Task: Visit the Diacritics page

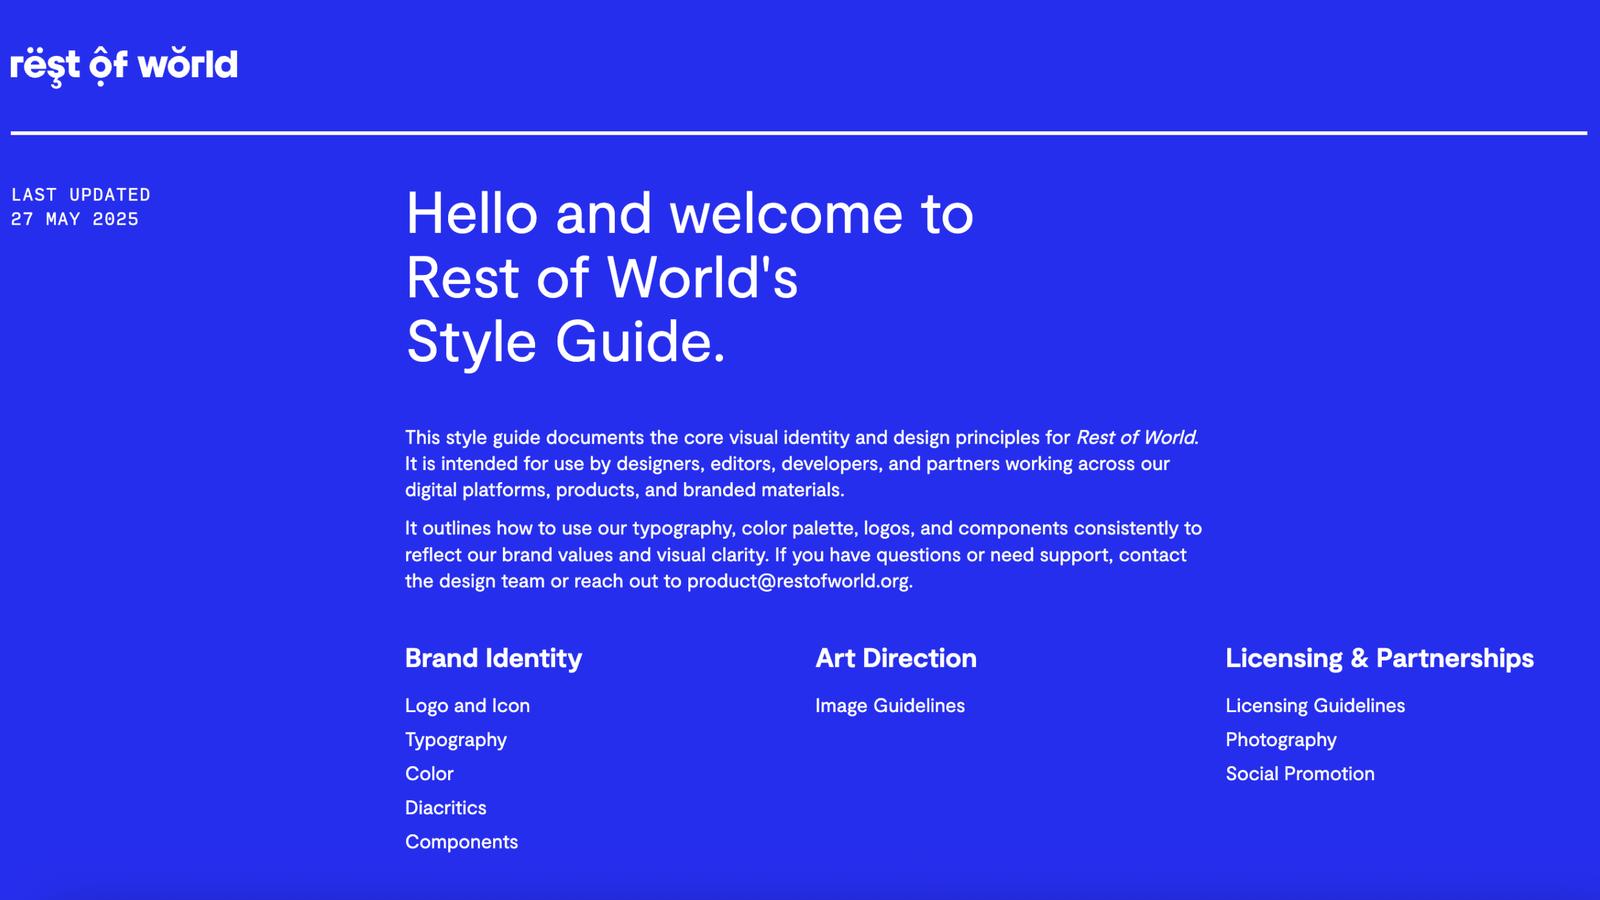Action: [x=446, y=808]
